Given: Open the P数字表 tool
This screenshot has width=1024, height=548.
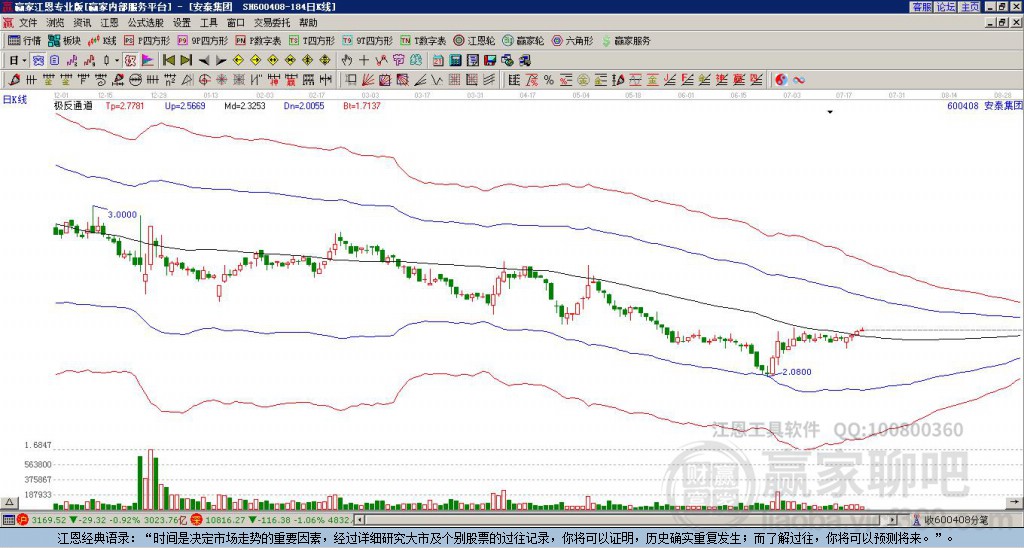Looking at the screenshot, I should pos(257,40).
